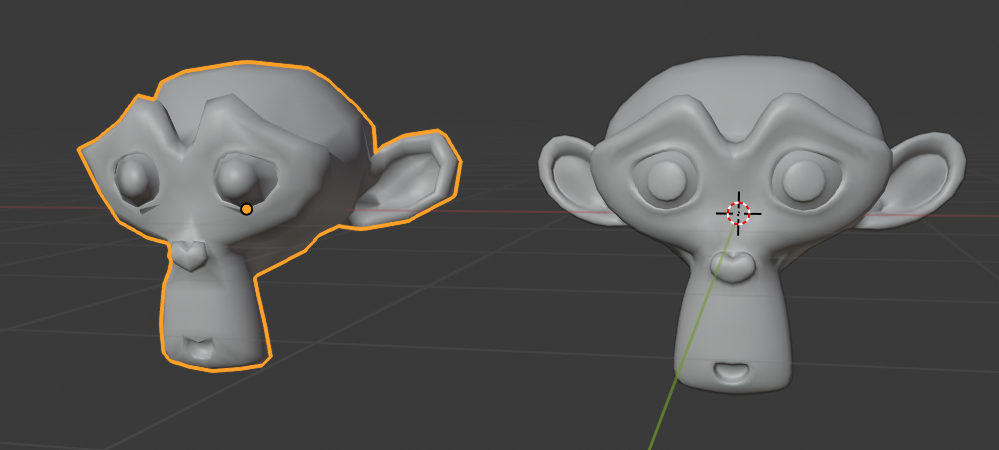This screenshot has width=999, height=450.
Task: Click the smooth monkey's right eye
Action: (805, 180)
